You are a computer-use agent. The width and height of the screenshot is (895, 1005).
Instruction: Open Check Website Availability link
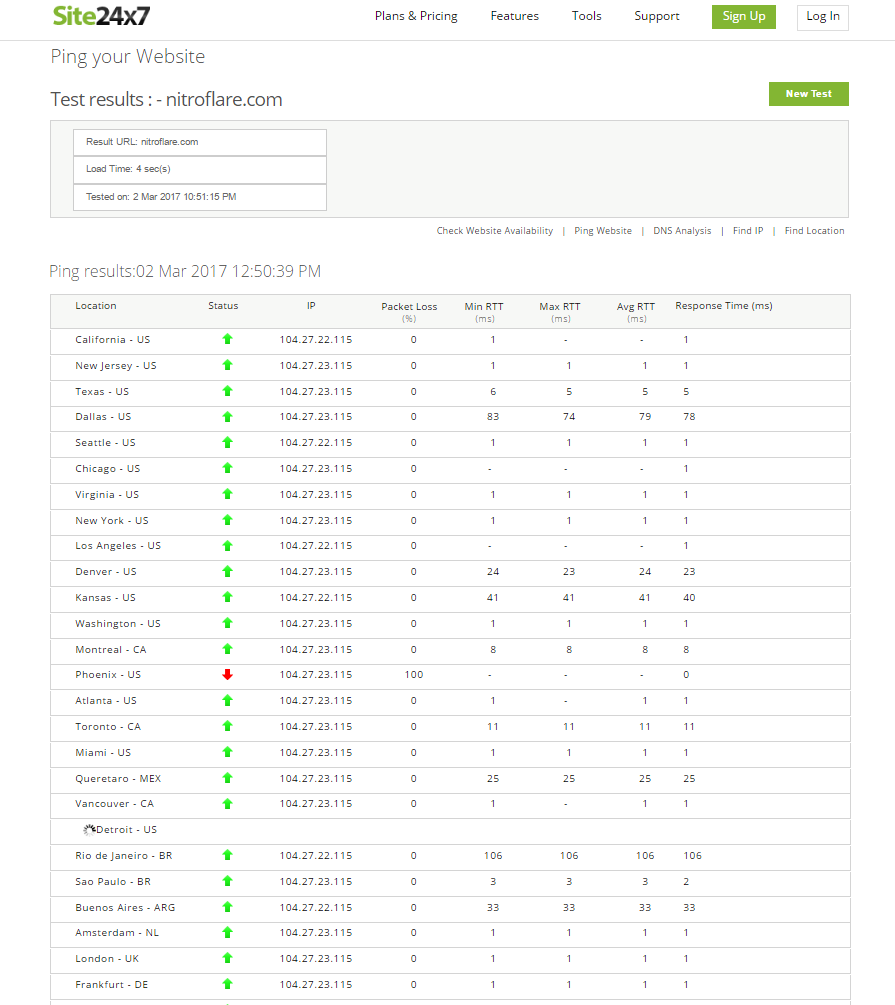tap(494, 231)
